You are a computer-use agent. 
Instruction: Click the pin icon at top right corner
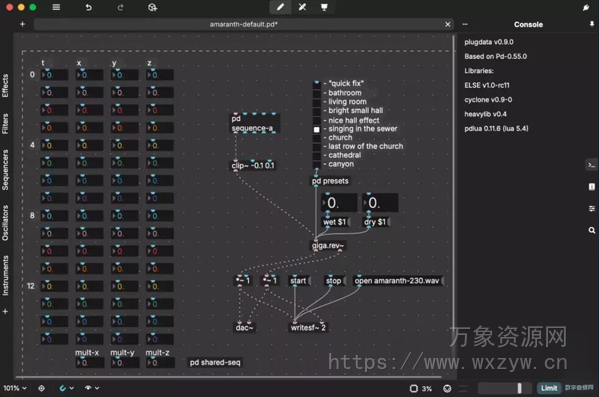pyautogui.click(x=586, y=7)
